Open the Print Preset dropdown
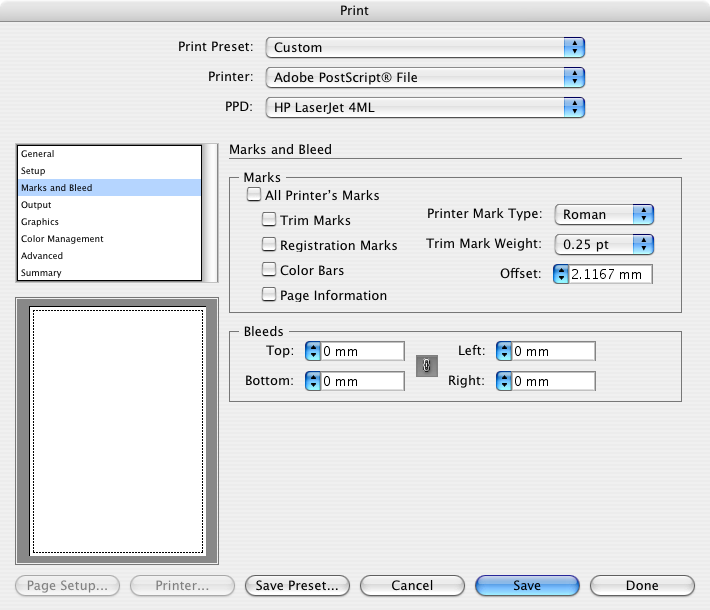 pos(425,47)
